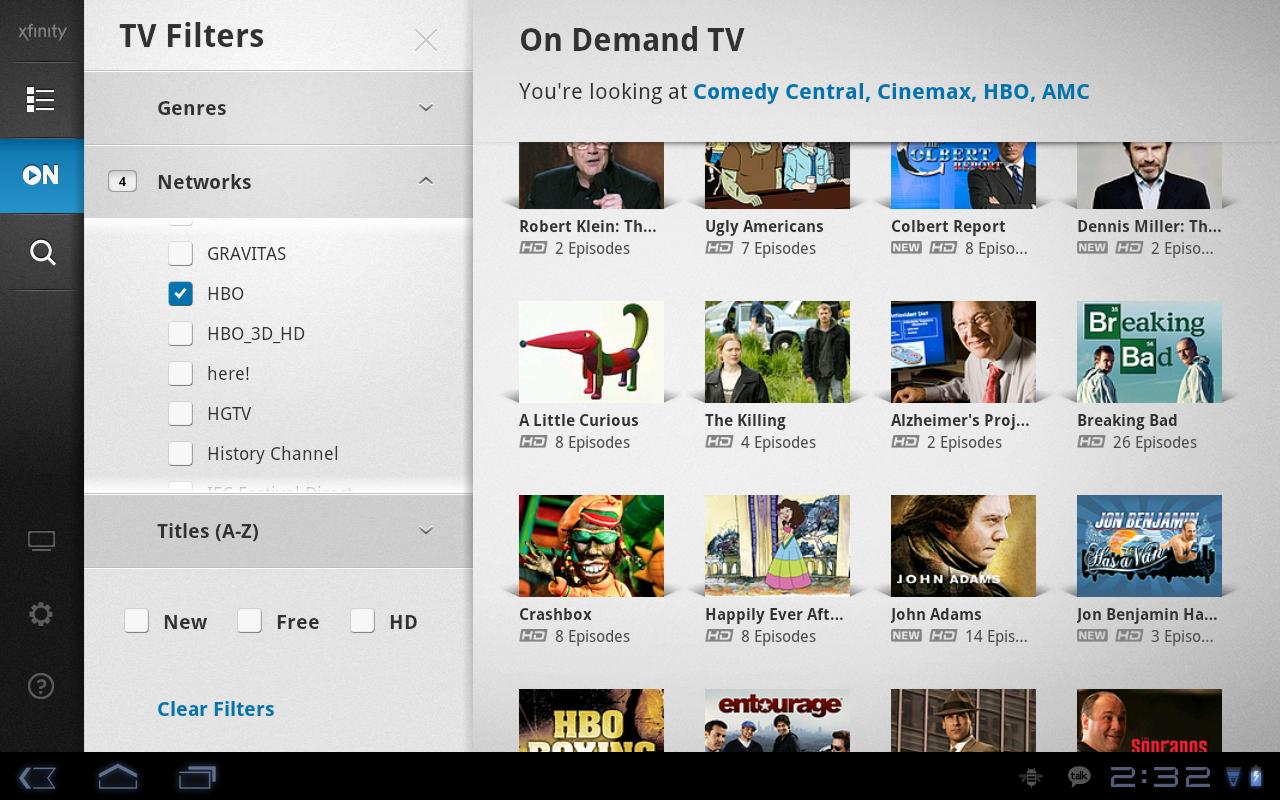
Task: Click '7 Episodes' under Ugly Americans
Action: (x=778, y=249)
